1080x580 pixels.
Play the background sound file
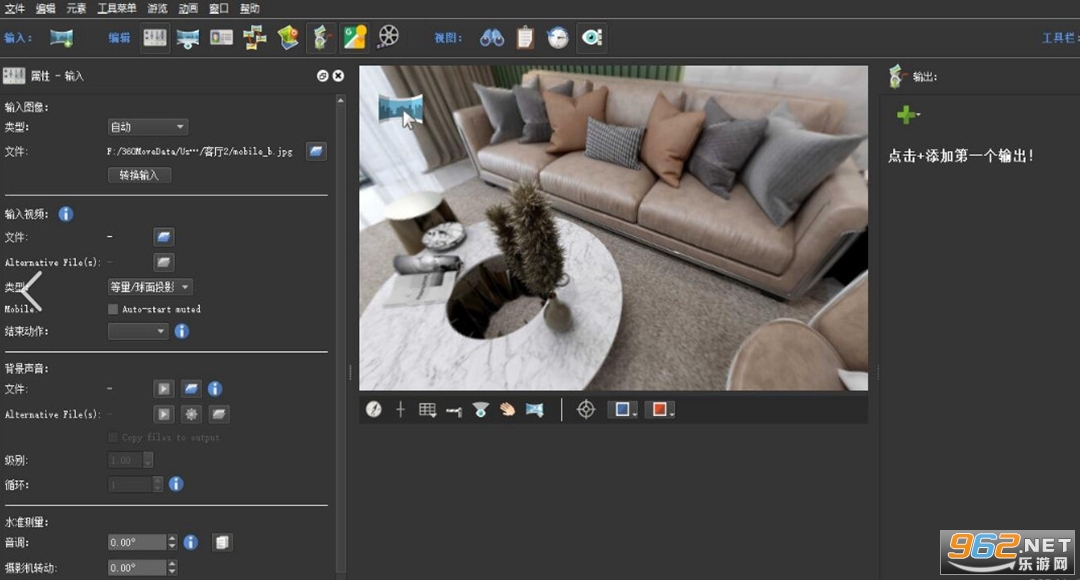(x=163, y=389)
